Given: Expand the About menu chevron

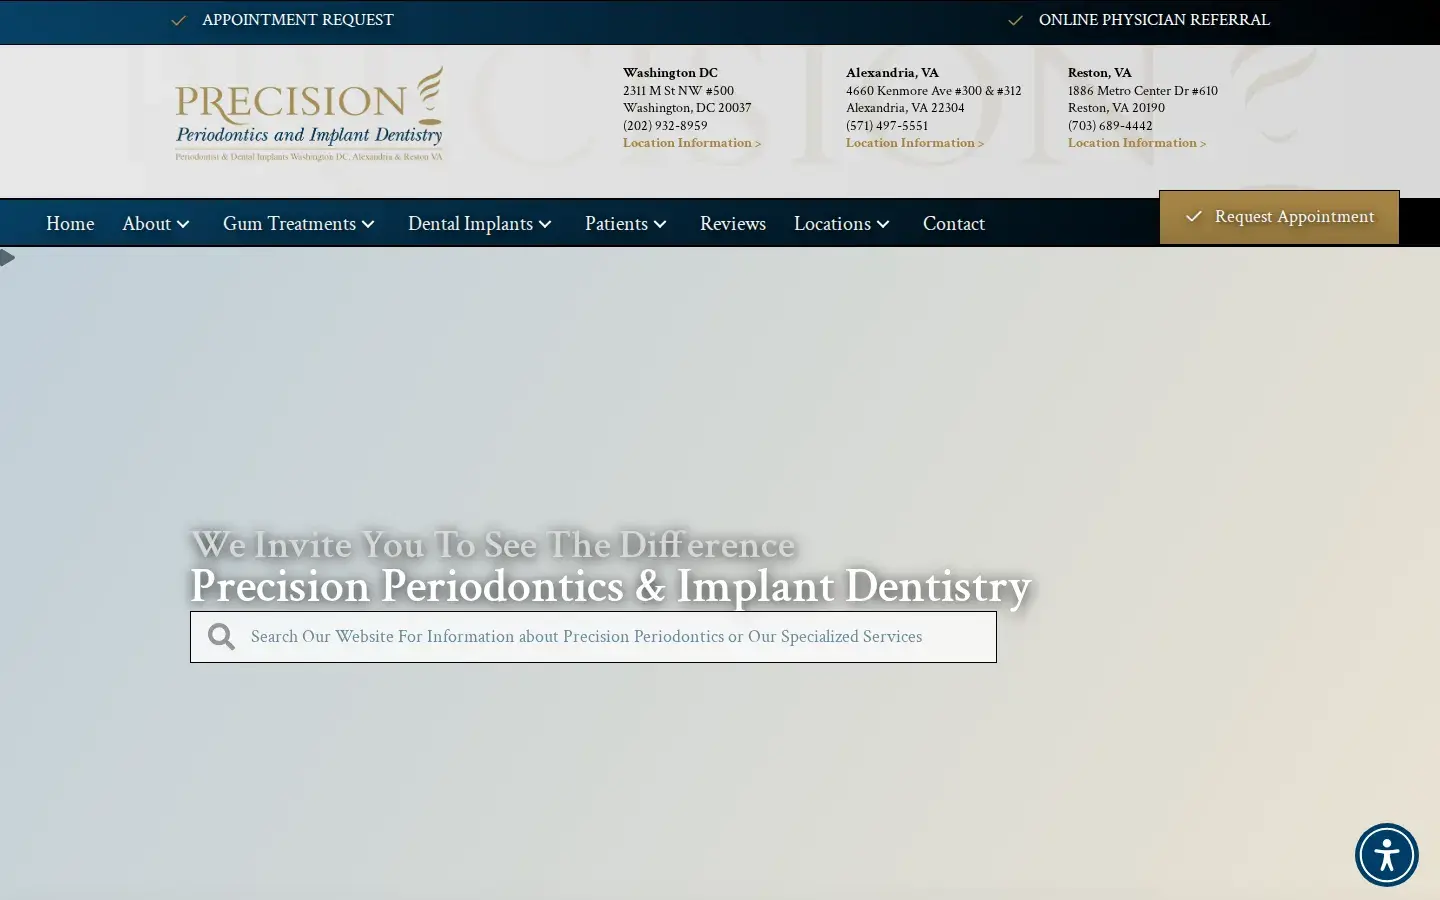Looking at the screenshot, I should (x=183, y=225).
